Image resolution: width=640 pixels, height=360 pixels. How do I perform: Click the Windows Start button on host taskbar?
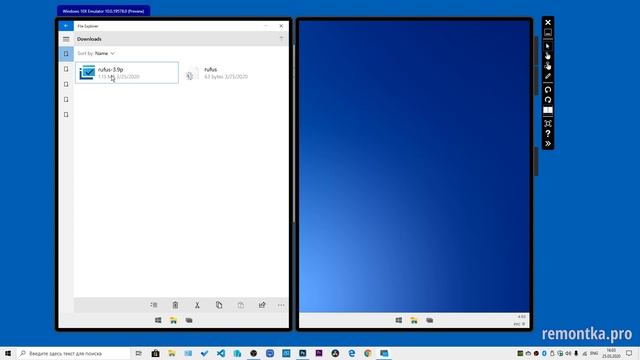pyautogui.click(x=8, y=353)
